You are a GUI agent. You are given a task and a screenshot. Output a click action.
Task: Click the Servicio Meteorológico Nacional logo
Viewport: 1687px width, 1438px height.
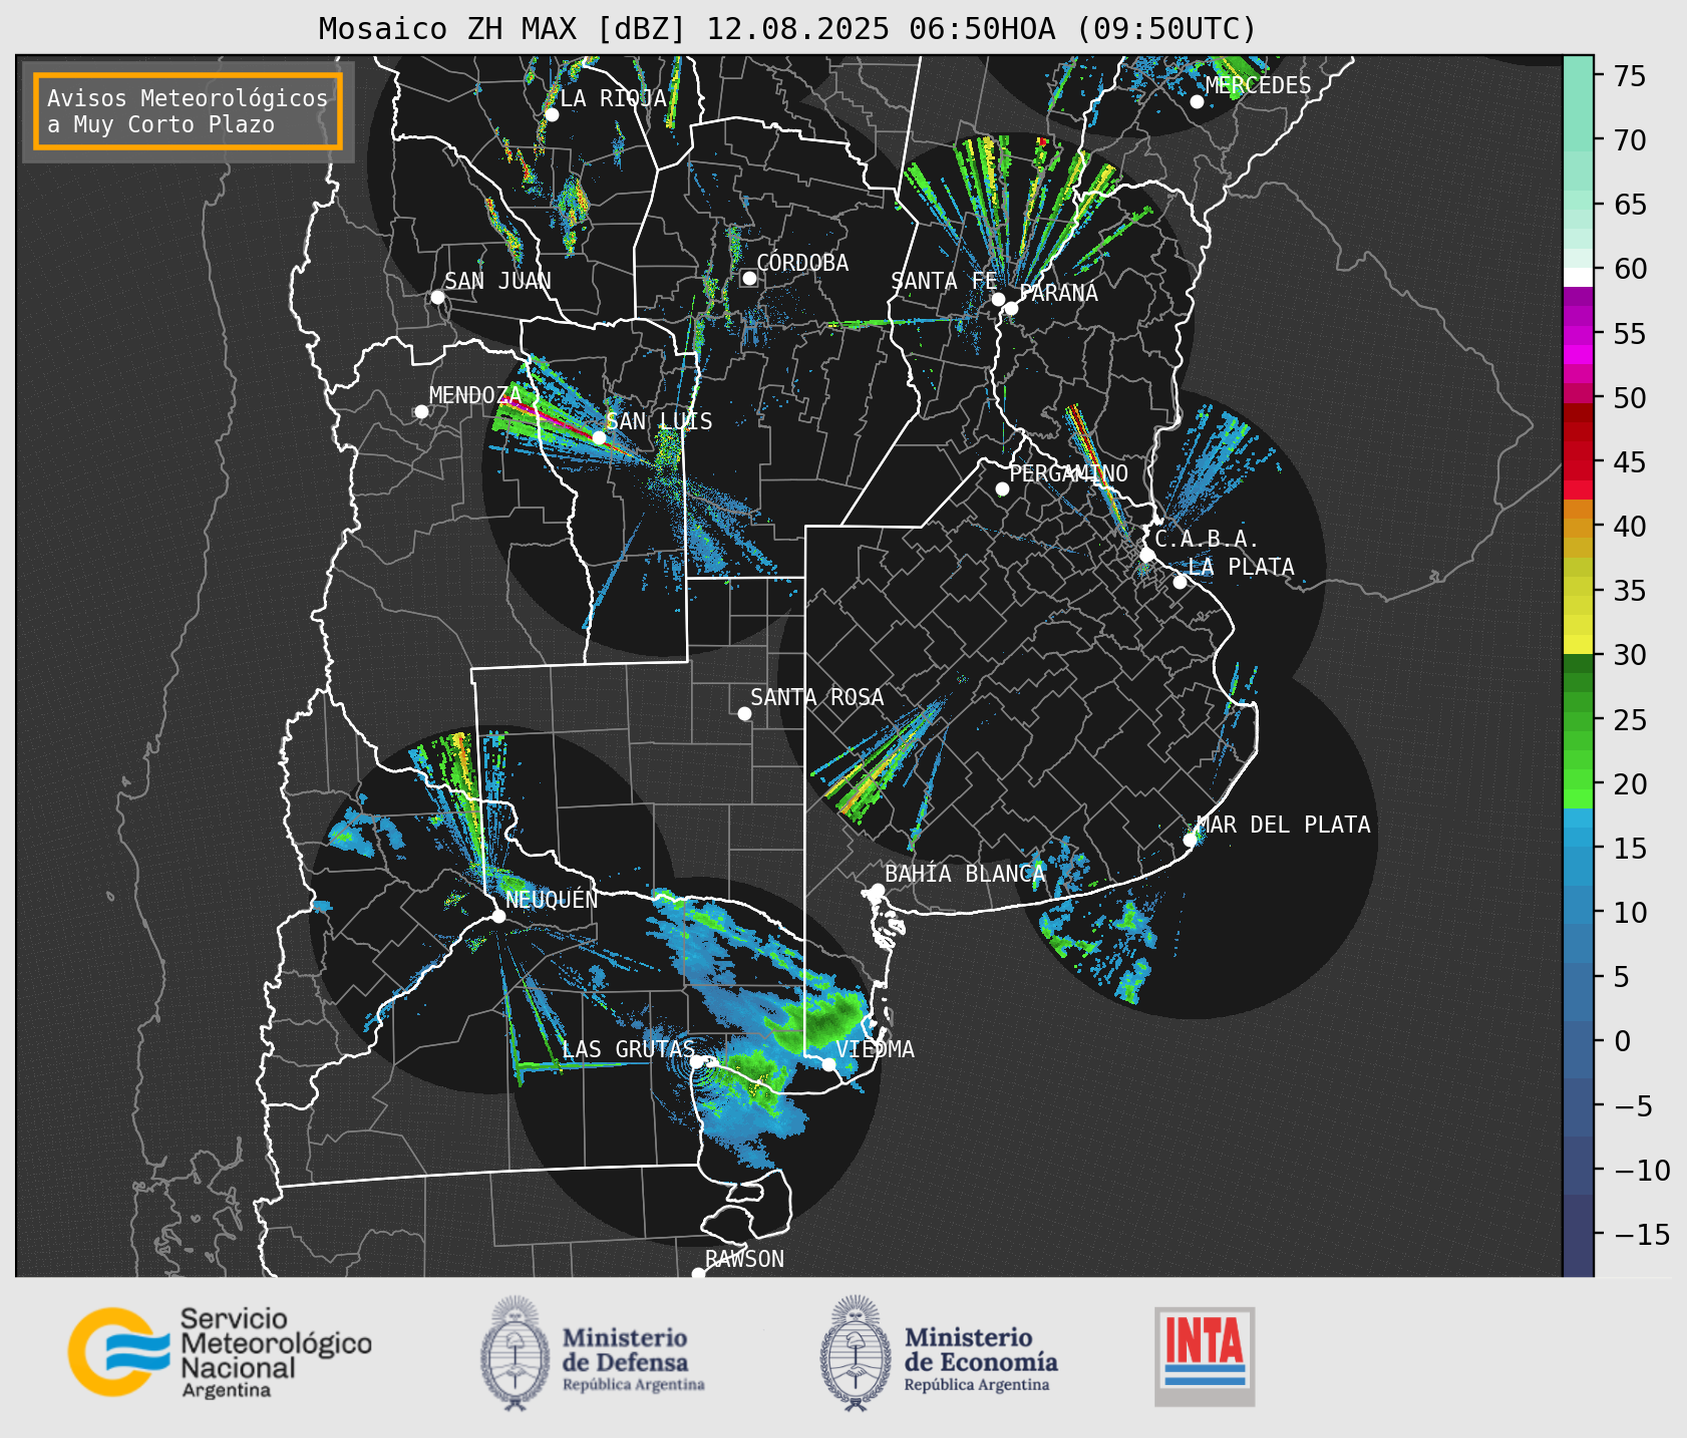(220, 1352)
